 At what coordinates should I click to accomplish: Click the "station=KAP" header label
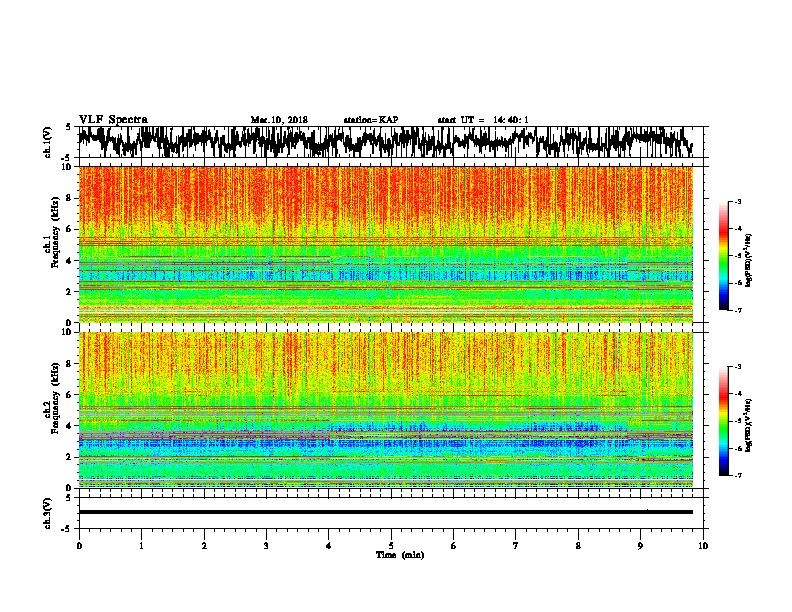click(371, 120)
